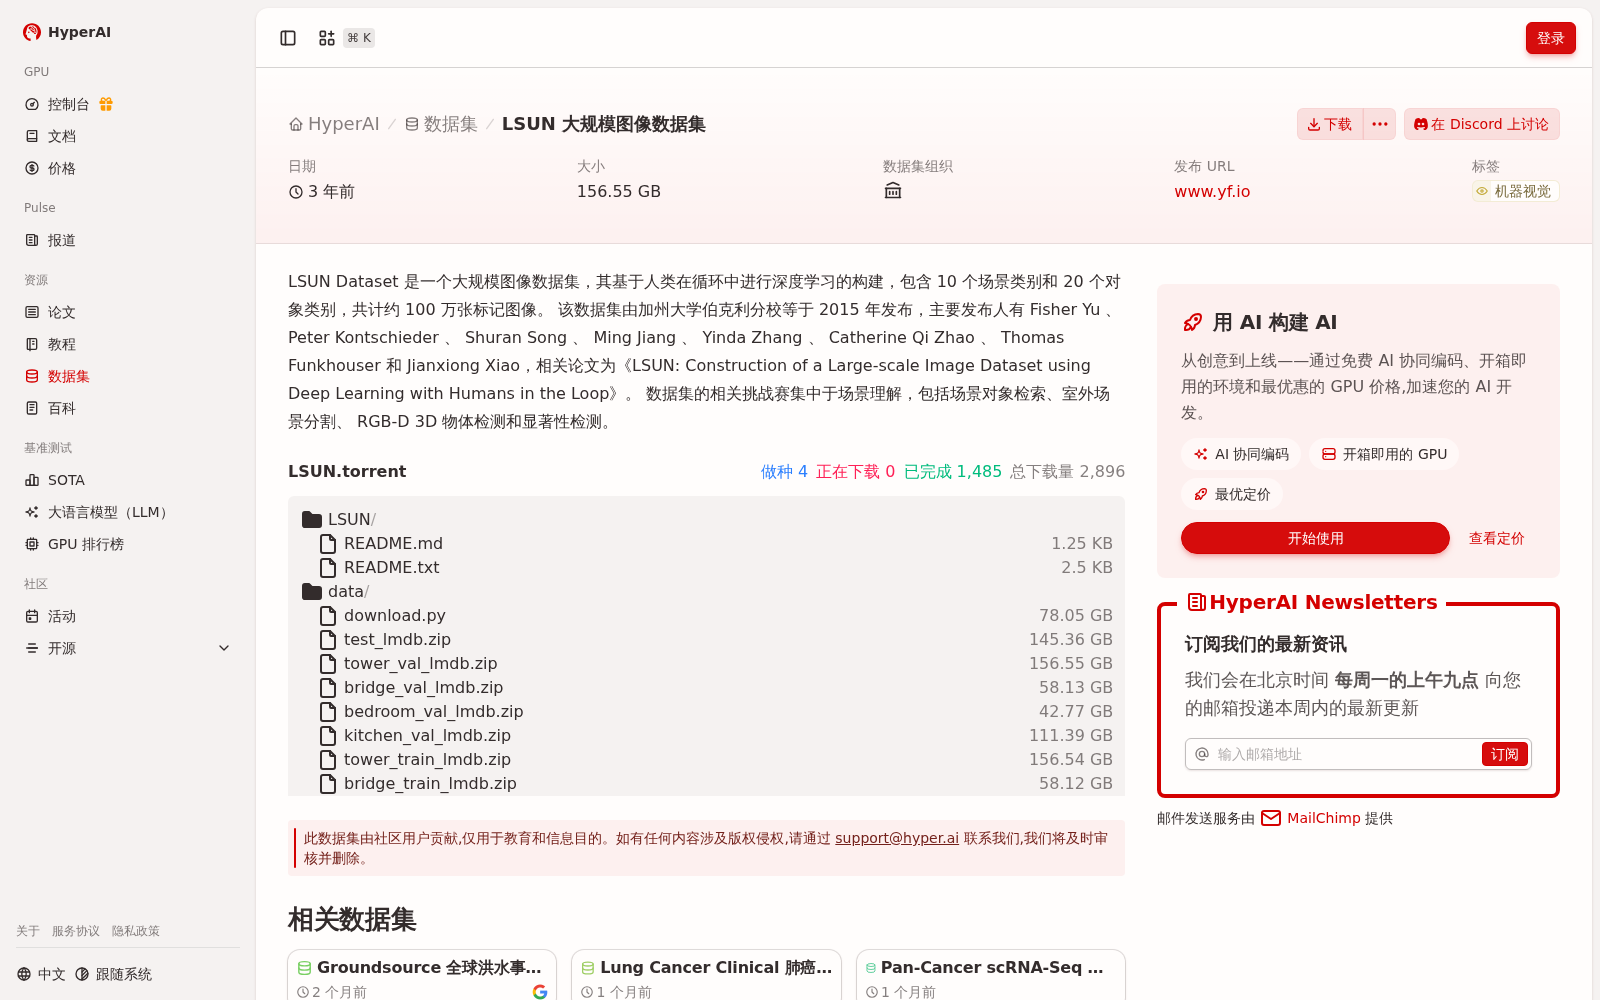Click the data folder icon

pyautogui.click(x=312, y=591)
